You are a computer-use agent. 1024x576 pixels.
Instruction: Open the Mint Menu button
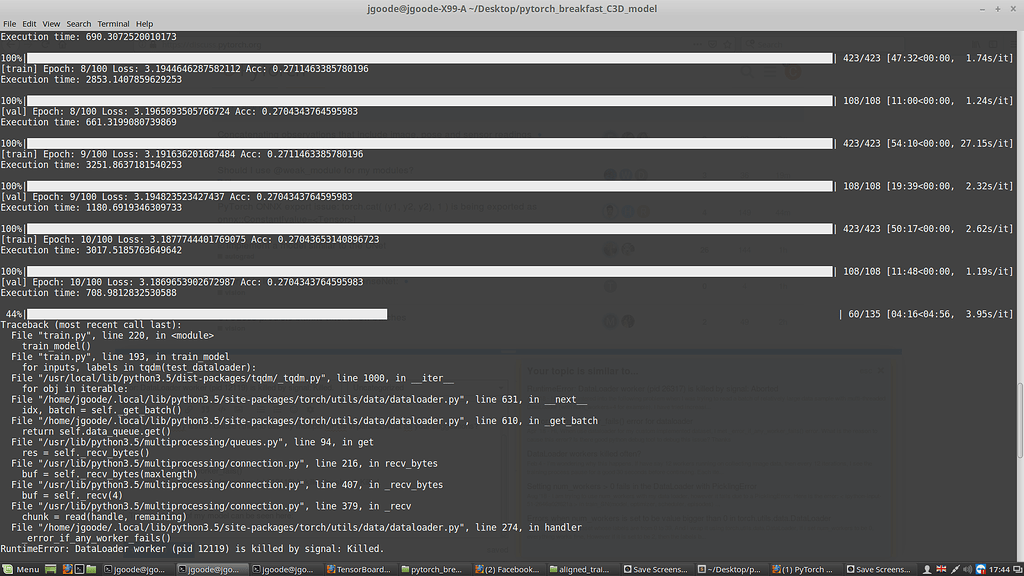21,569
